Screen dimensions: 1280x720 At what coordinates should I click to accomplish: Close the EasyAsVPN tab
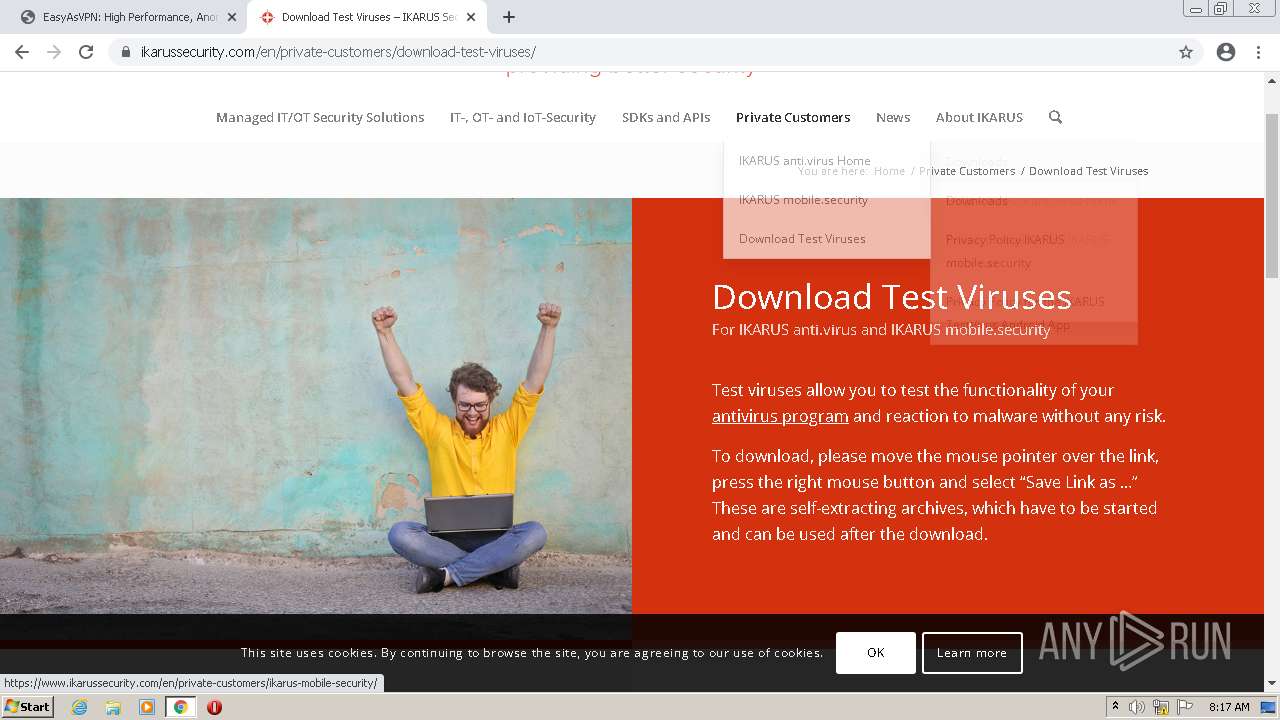(232, 17)
